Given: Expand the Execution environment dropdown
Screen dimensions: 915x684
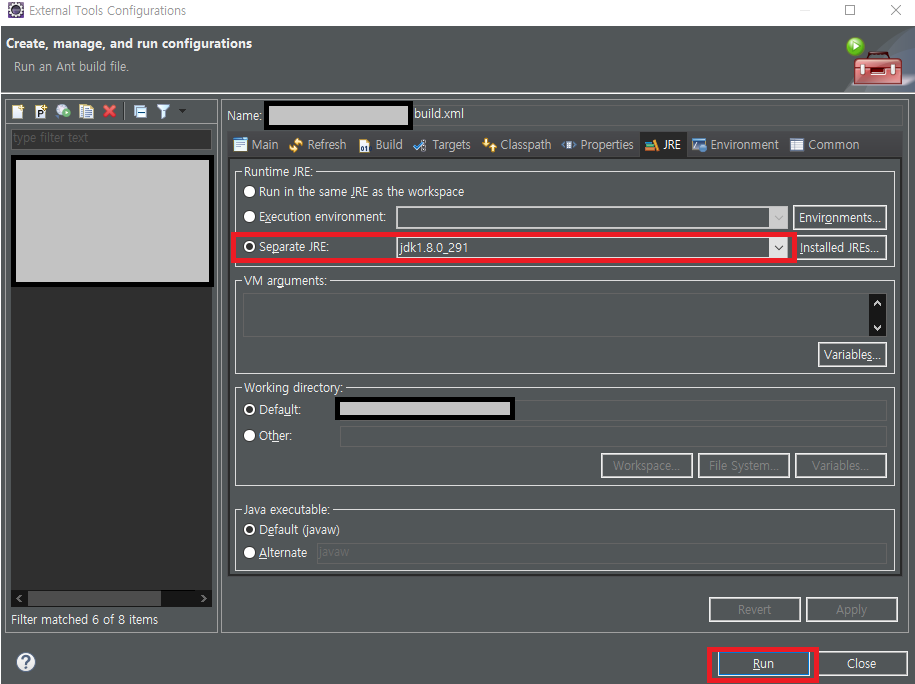Looking at the screenshot, I should (779, 217).
